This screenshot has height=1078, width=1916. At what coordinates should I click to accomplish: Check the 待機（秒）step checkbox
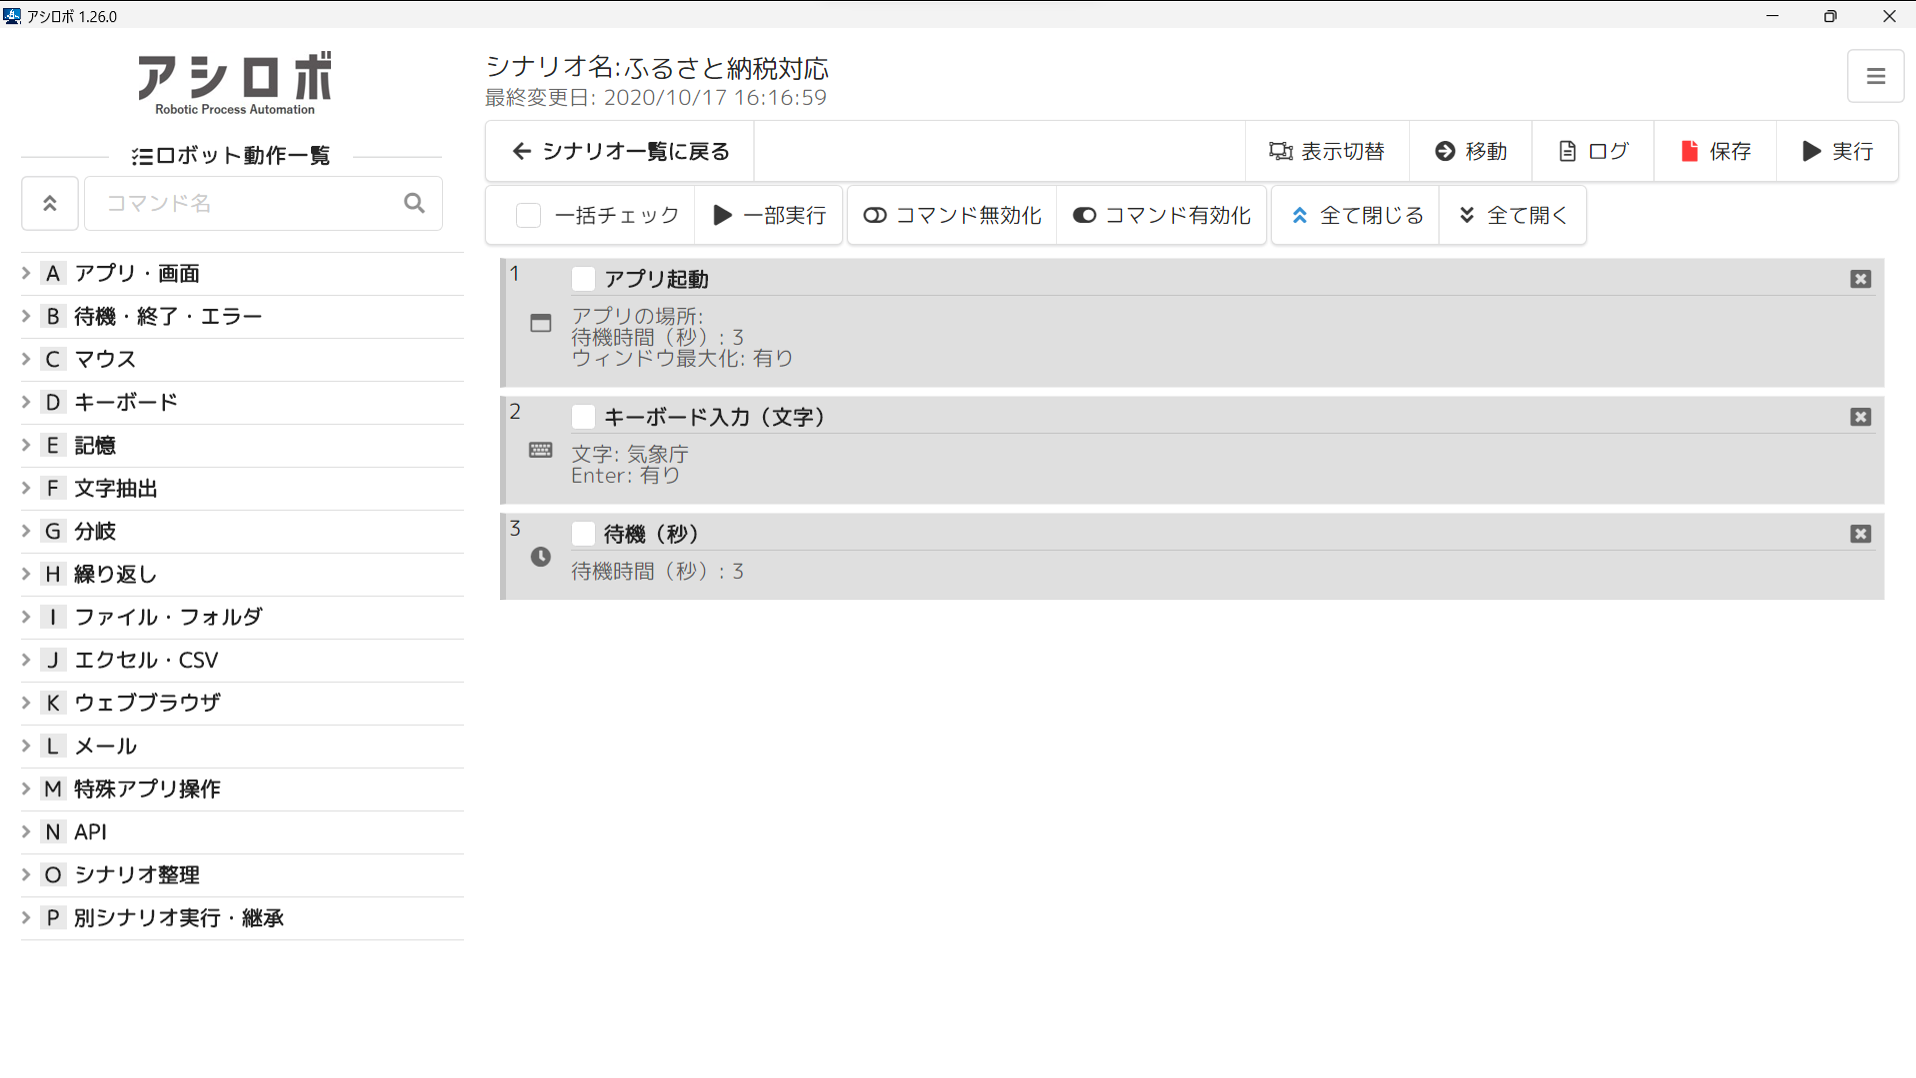point(583,534)
